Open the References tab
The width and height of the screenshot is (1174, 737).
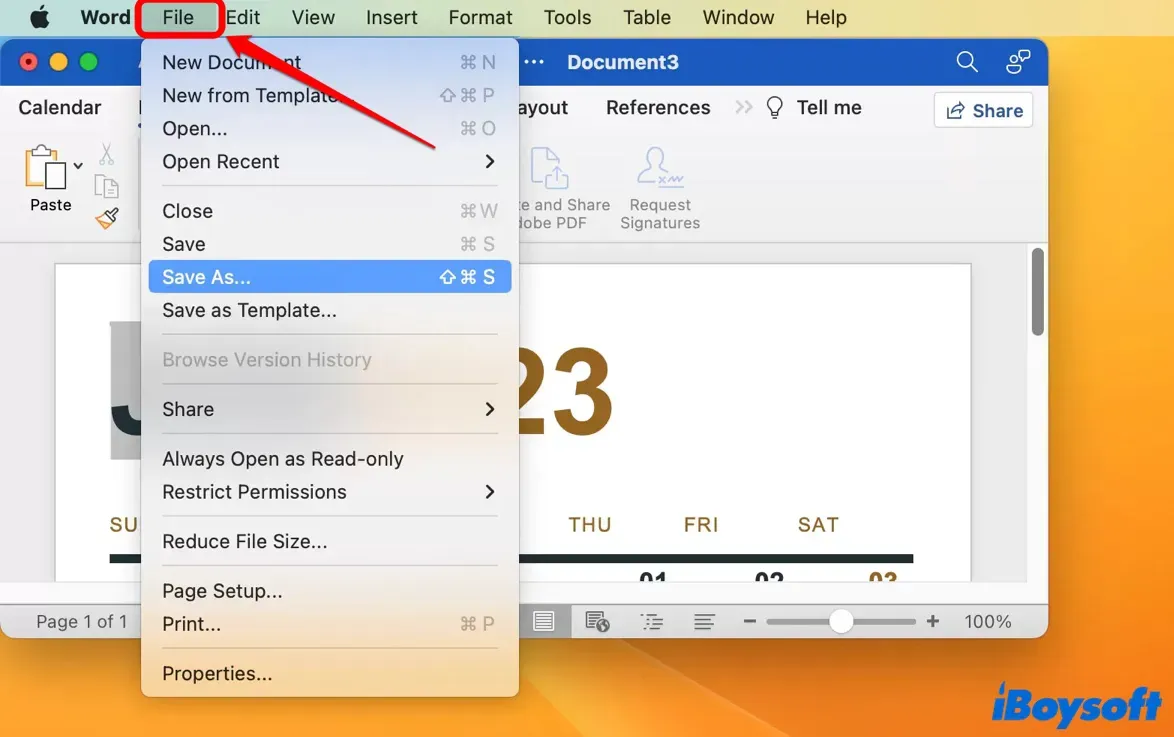658,108
